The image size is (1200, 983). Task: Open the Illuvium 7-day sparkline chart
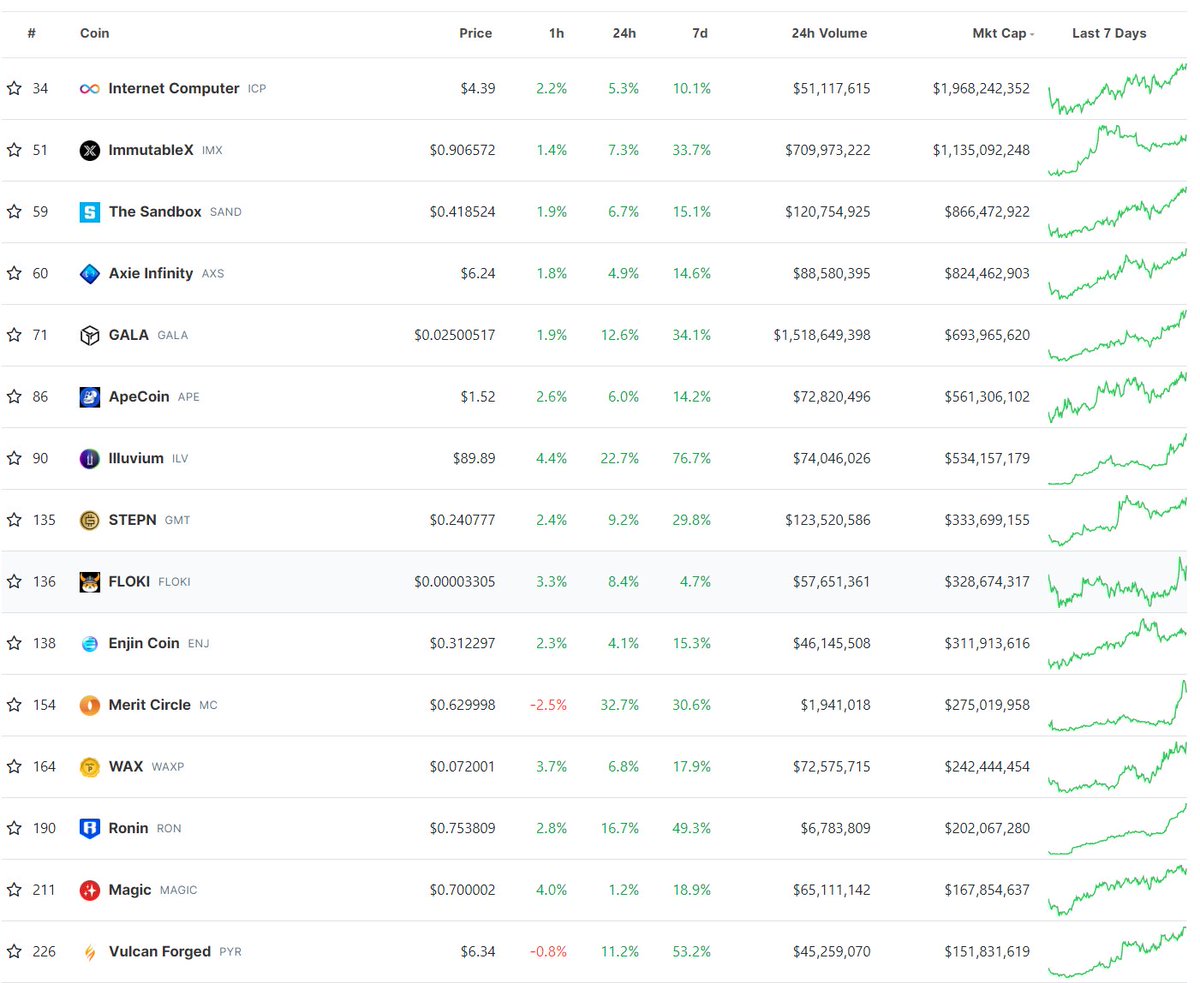[1117, 458]
